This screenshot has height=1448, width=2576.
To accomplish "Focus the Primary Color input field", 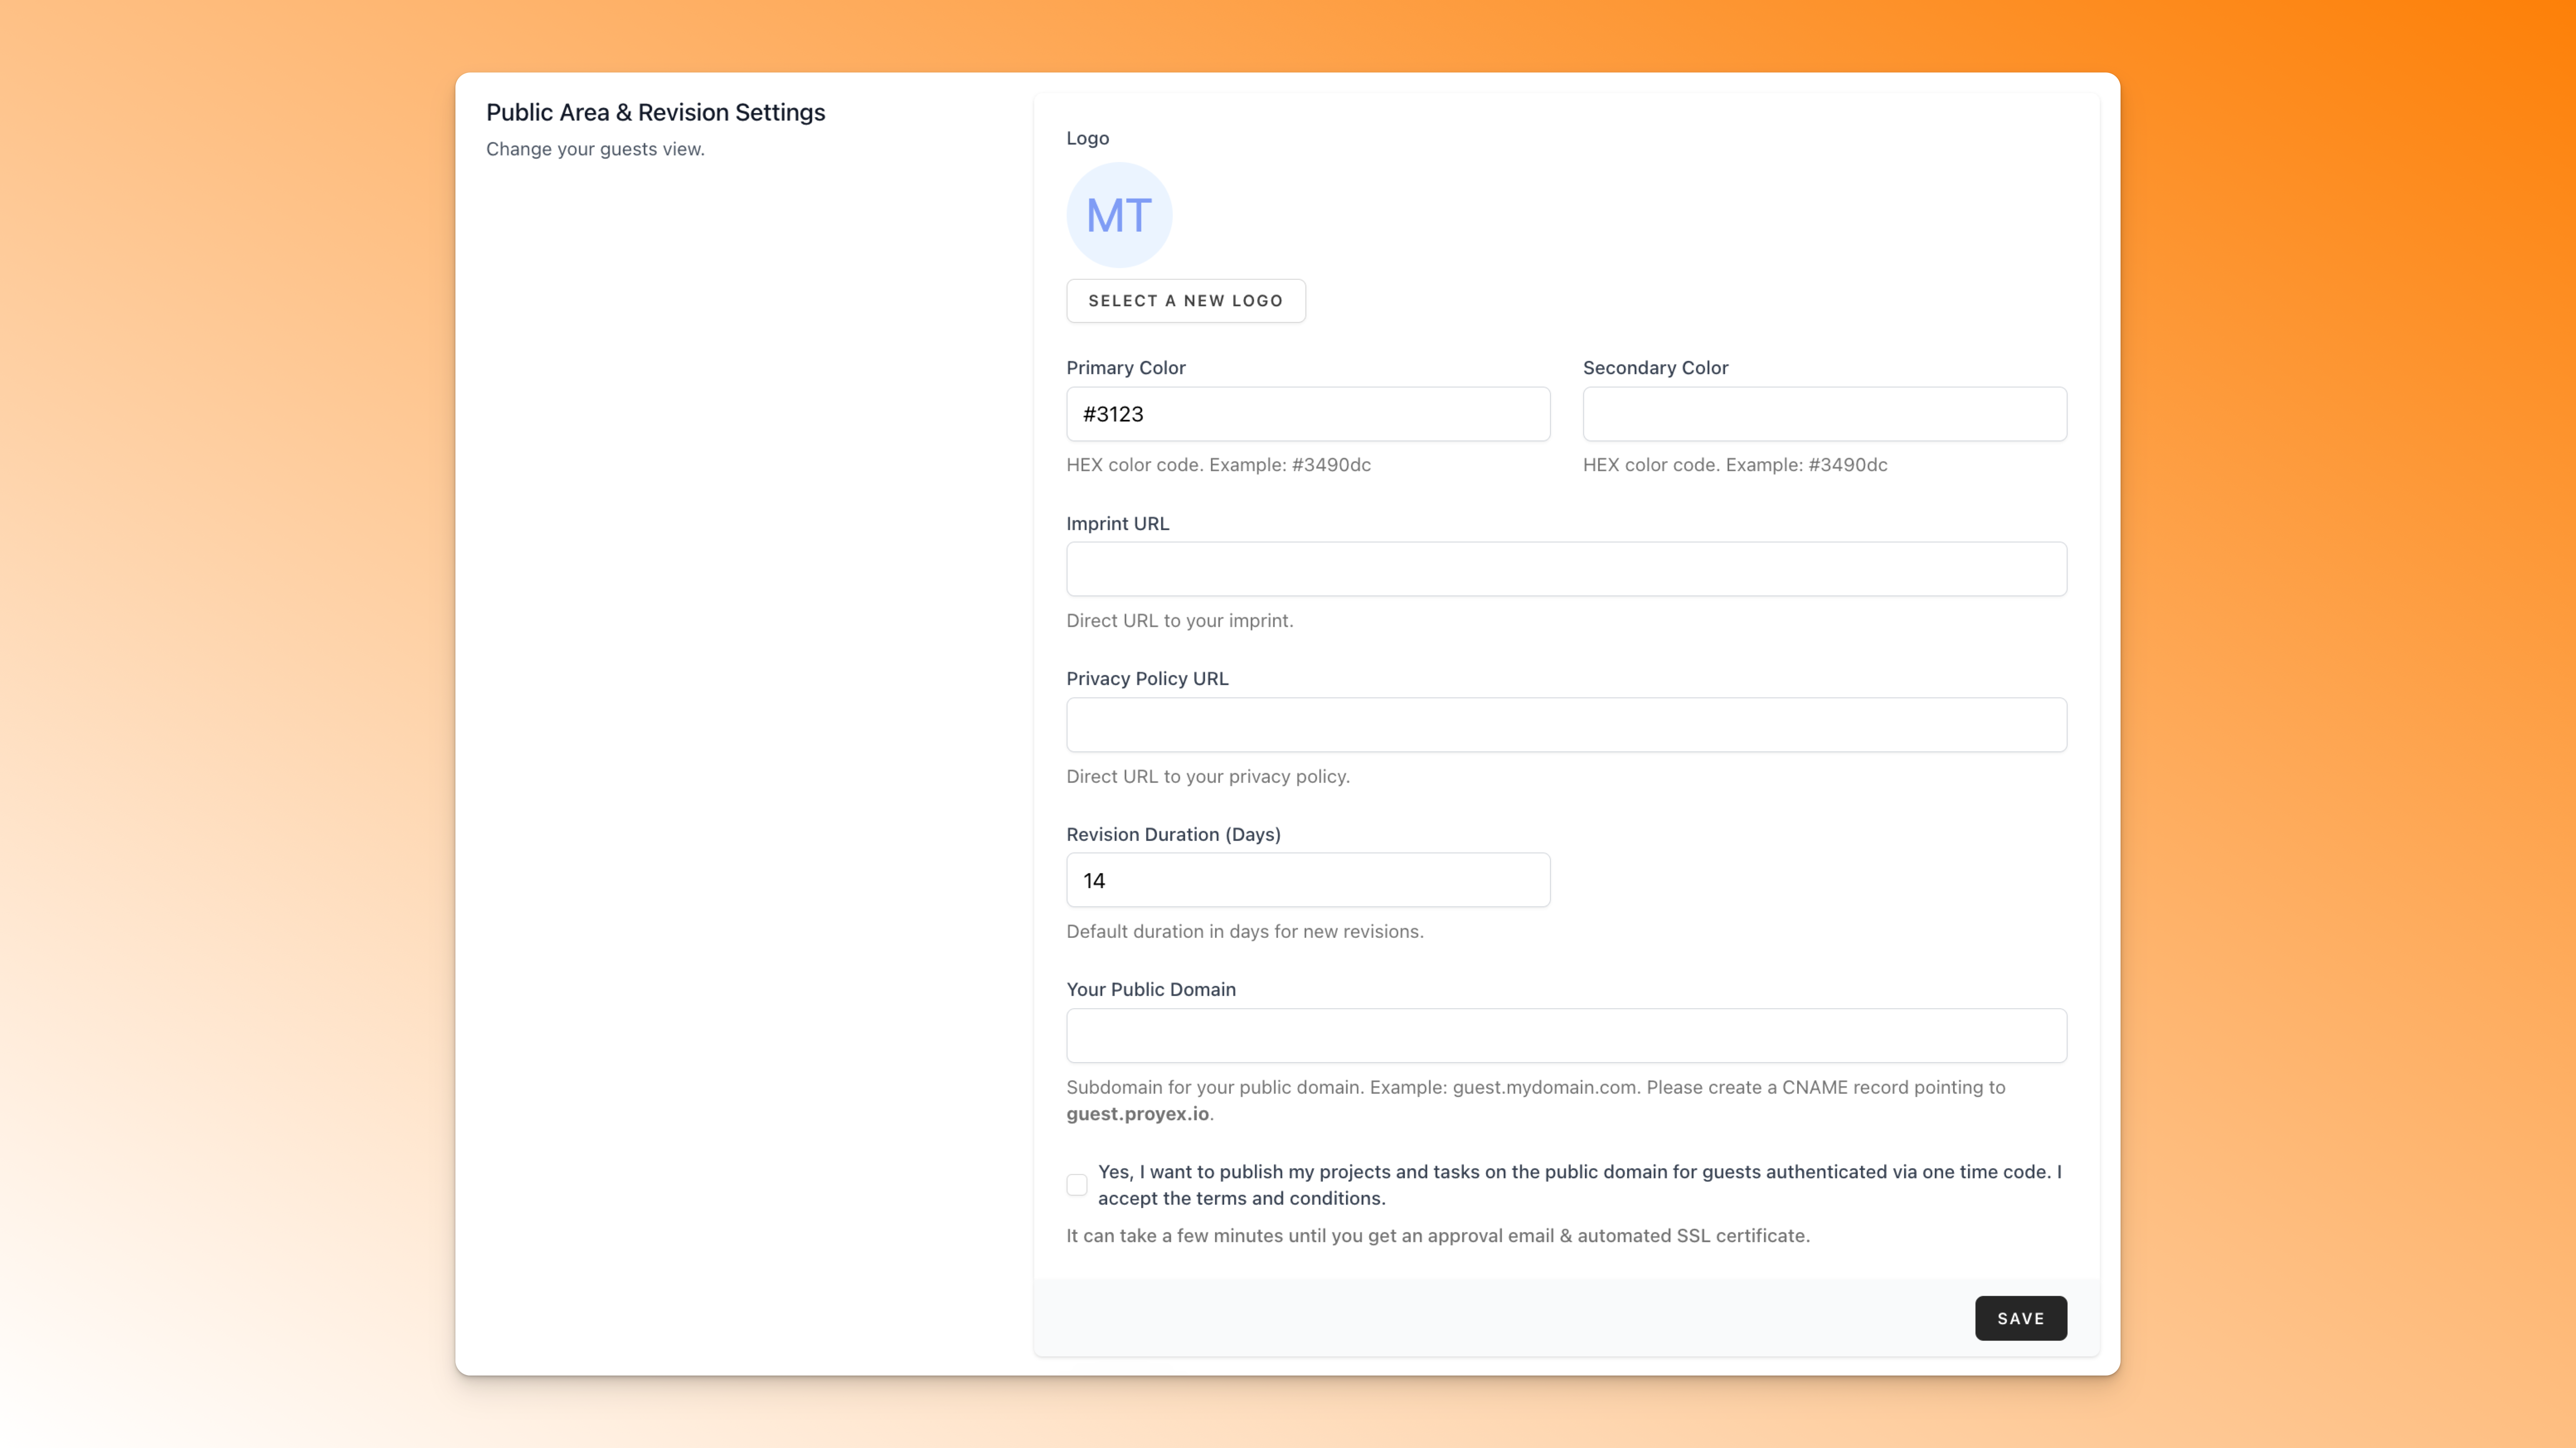I will click(x=1308, y=414).
